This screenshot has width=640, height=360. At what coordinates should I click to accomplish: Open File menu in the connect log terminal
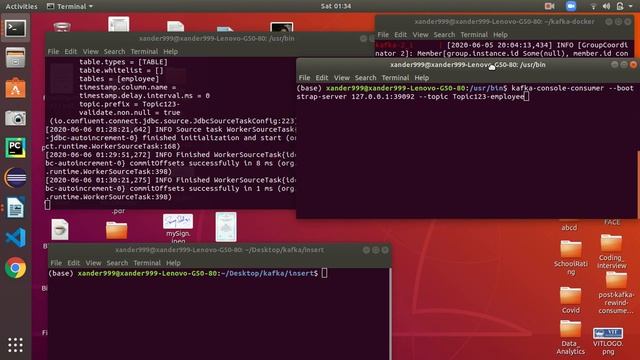coord(53,51)
